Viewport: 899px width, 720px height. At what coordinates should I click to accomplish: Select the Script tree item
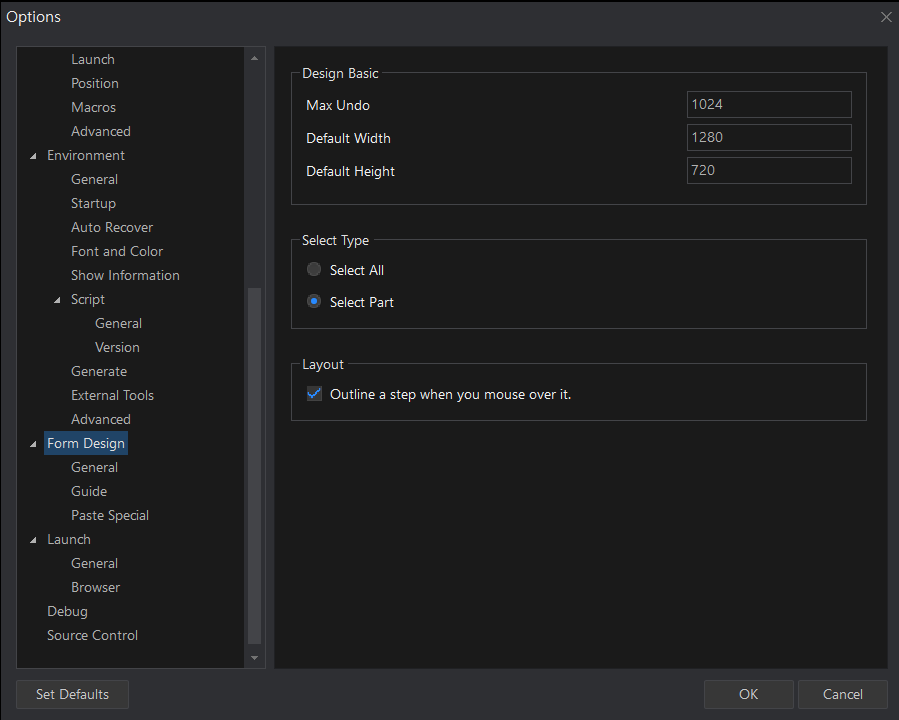(x=88, y=299)
